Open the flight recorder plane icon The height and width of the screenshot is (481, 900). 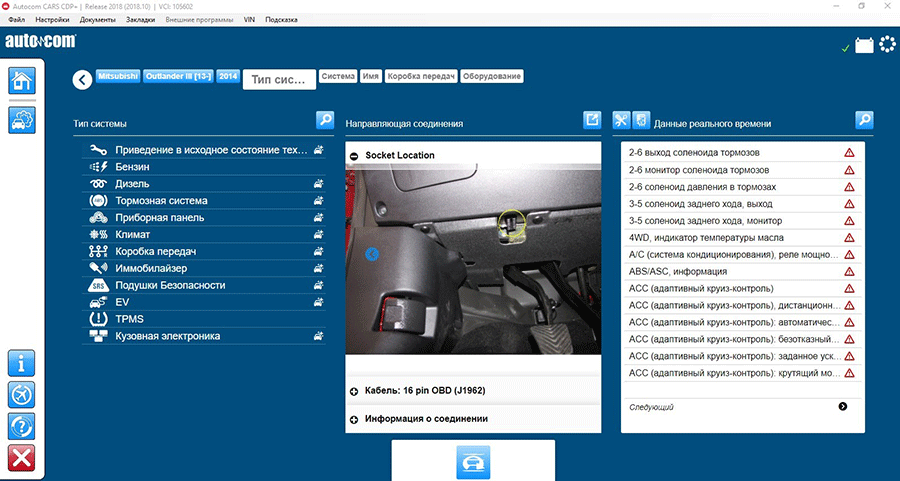click(x=22, y=395)
